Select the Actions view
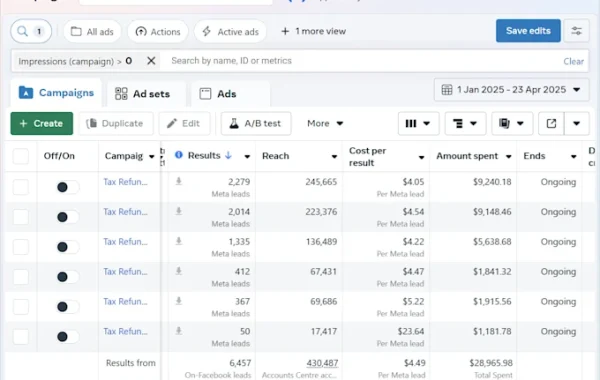Screen dimensions: 600x380 [x=158, y=31]
